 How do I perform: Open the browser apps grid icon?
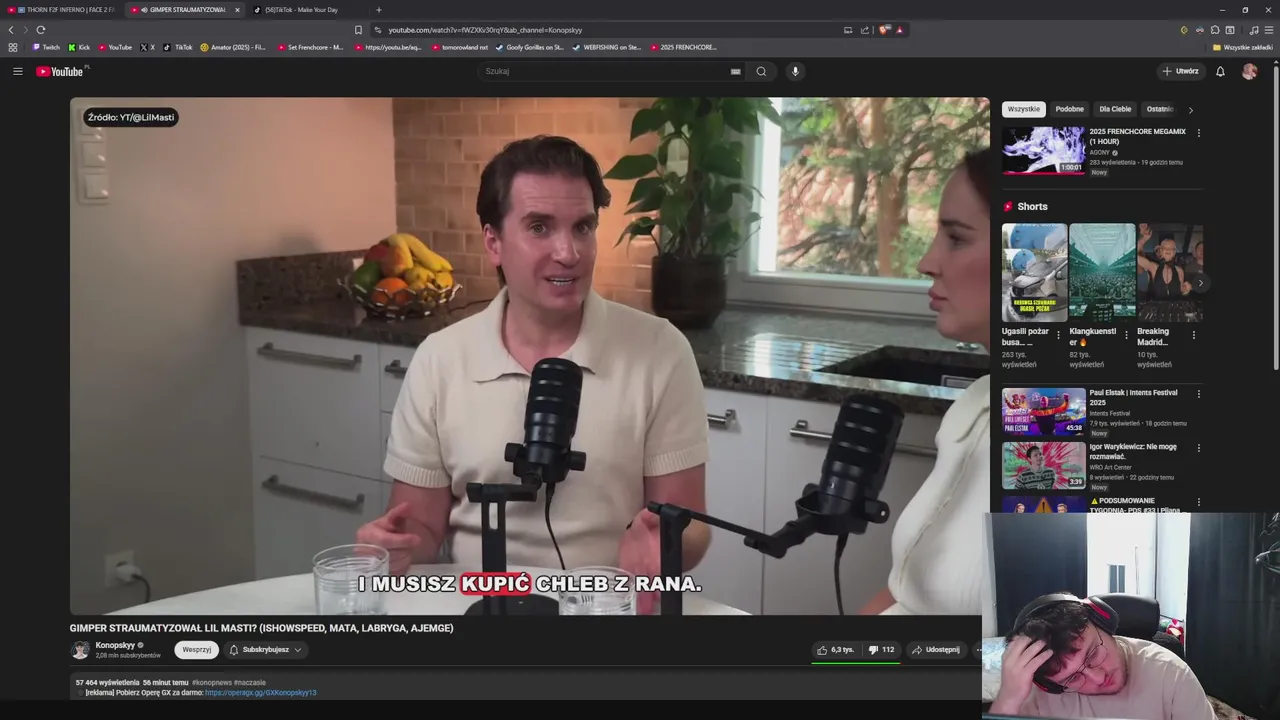coord(13,47)
